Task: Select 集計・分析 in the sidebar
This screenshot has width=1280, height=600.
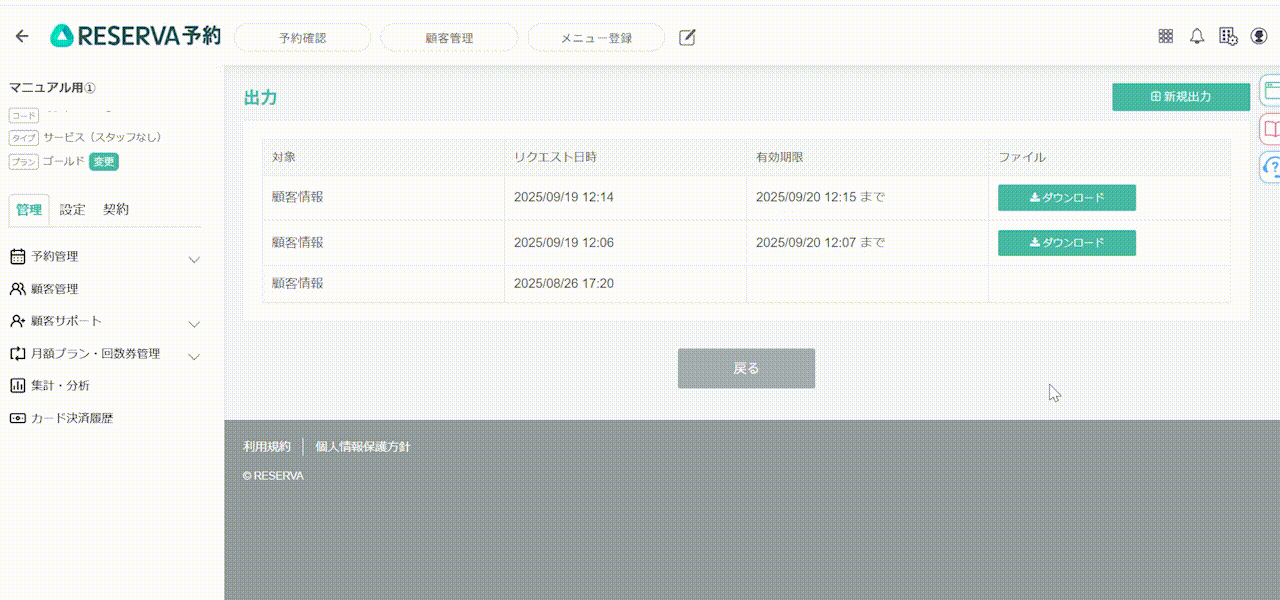Action: (x=61, y=385)
